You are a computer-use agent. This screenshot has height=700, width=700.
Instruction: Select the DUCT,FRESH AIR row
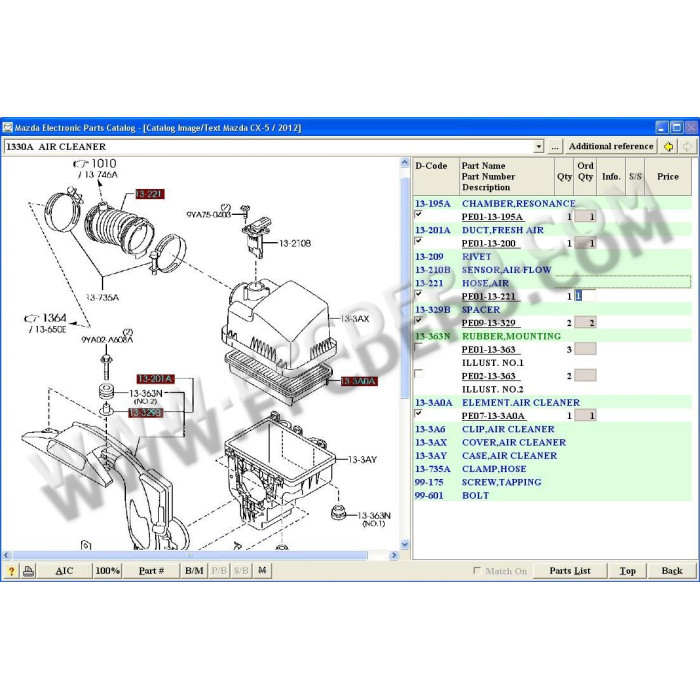552,230
